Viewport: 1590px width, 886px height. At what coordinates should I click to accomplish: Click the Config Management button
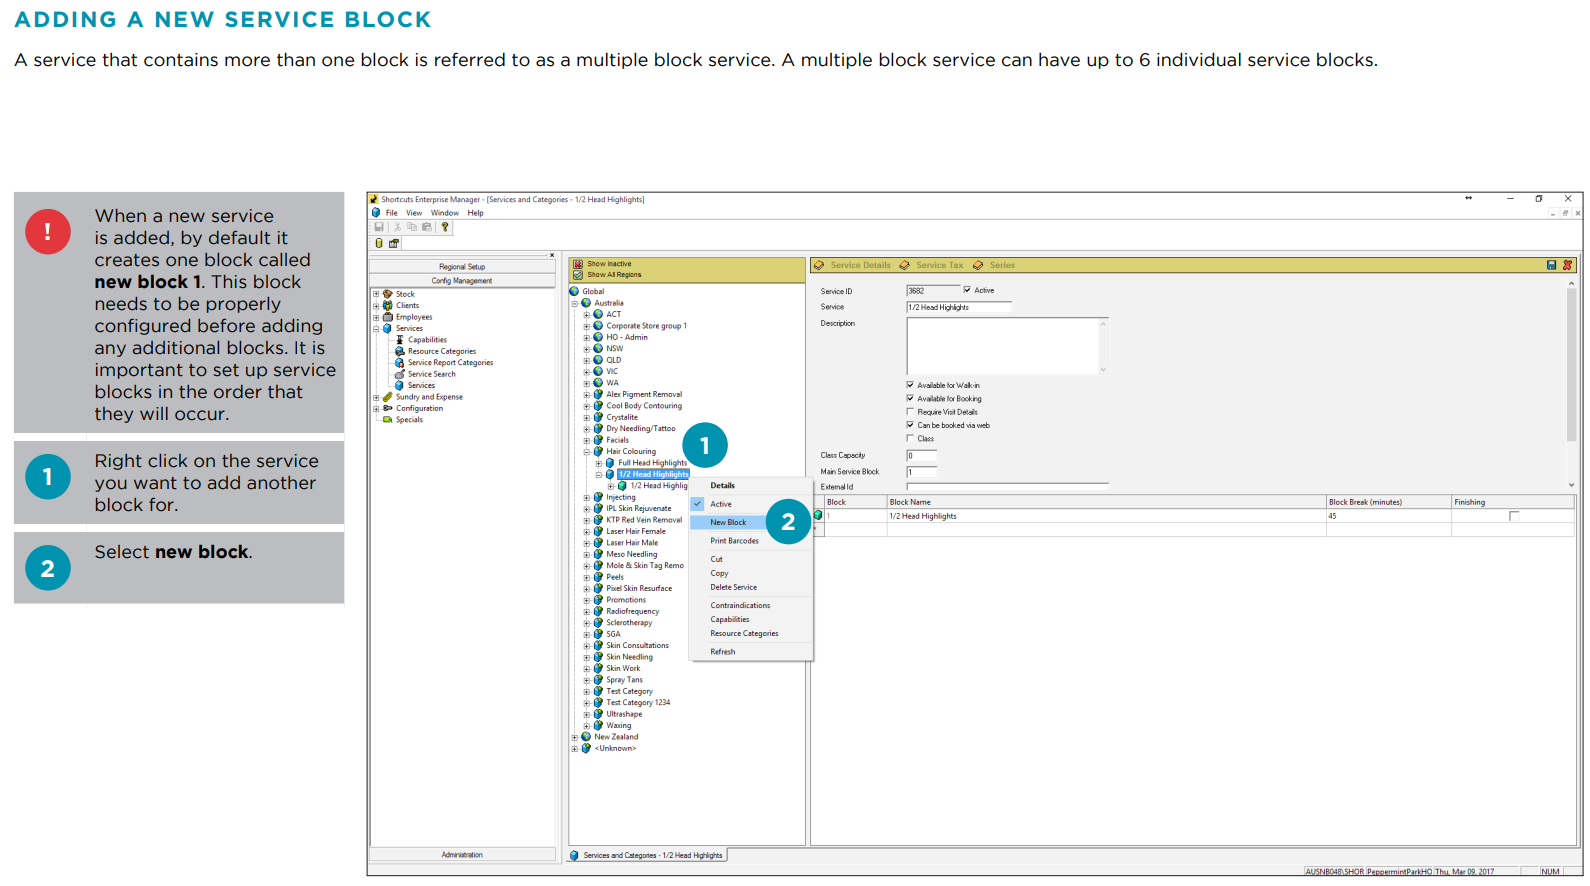click(462, 281)
